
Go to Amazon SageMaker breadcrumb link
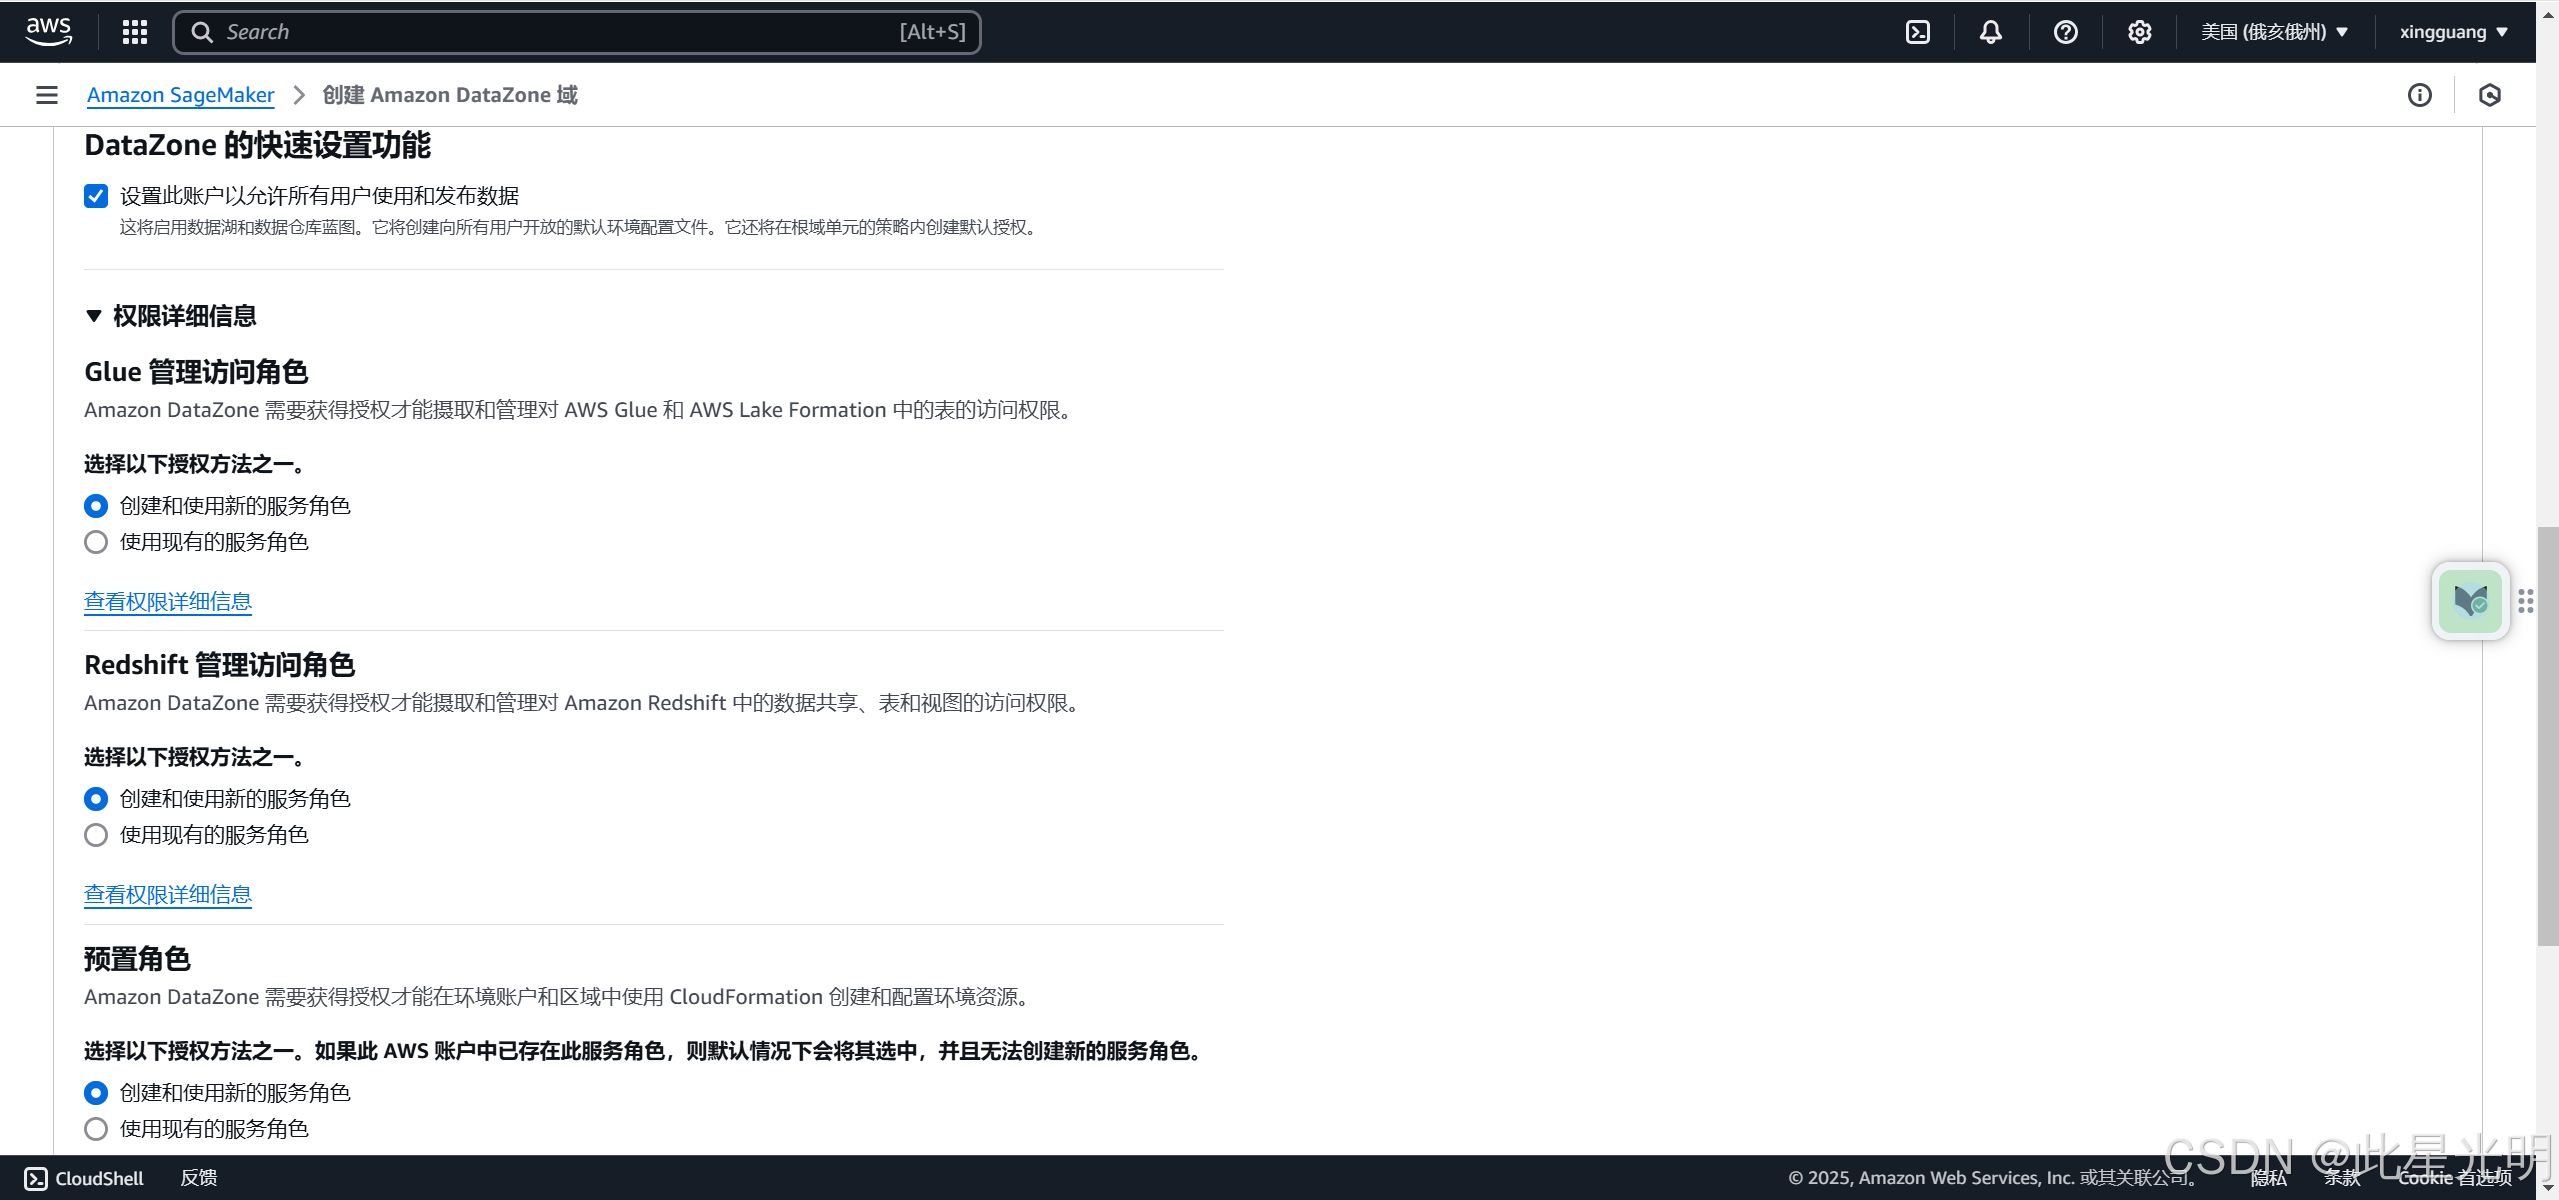(180, 95)
